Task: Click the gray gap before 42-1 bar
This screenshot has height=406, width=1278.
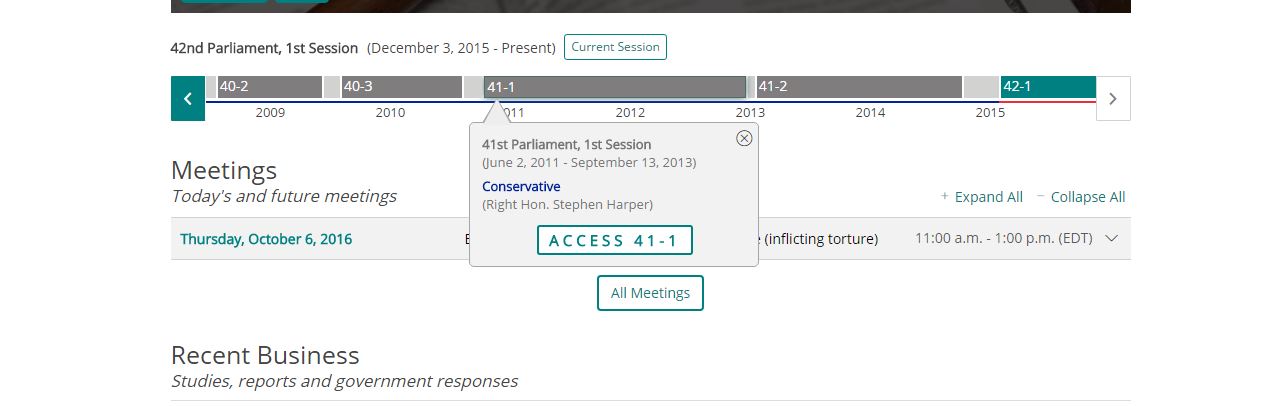Action: click(981, 87)
